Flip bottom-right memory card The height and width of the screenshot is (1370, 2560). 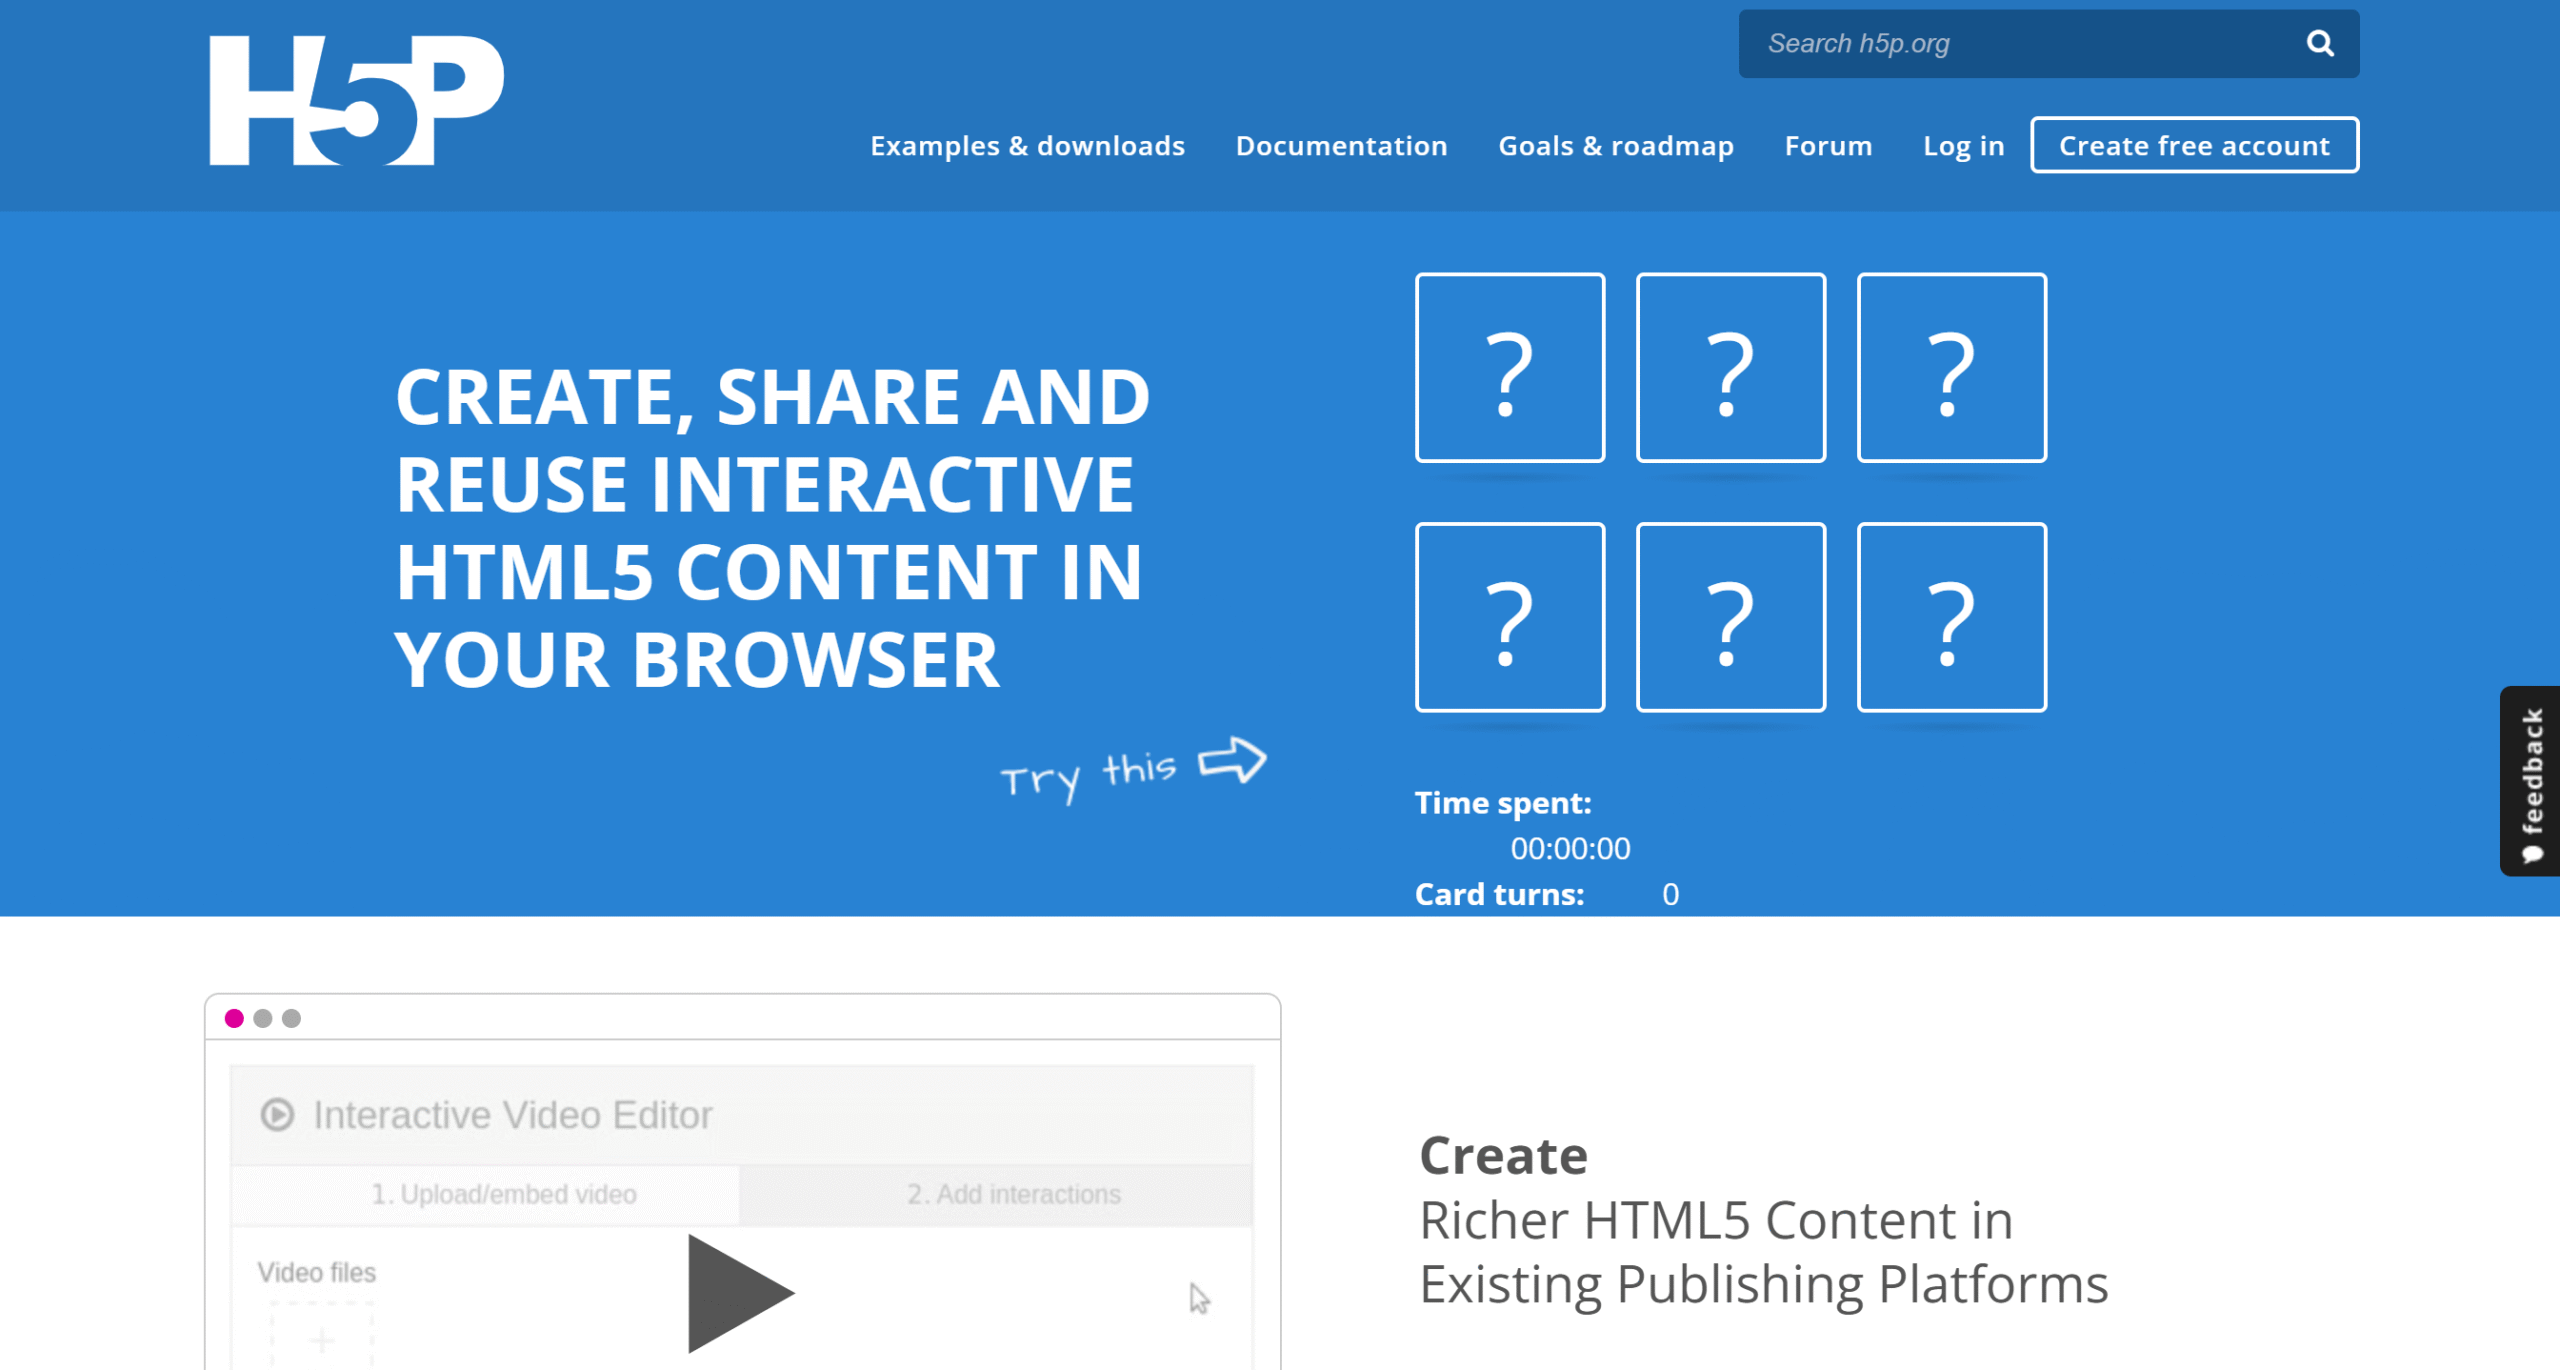(x=1952, y=617)
